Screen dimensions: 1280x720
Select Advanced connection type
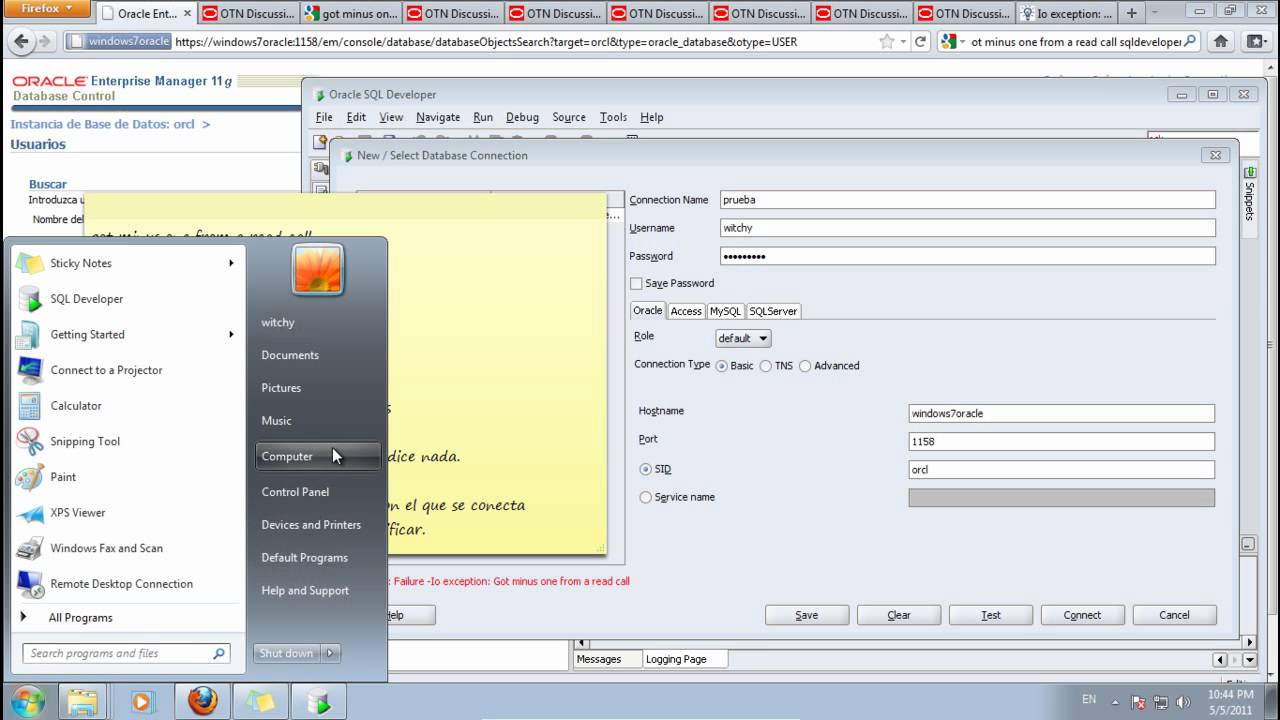pyautogui.click(x=805, y=366)
